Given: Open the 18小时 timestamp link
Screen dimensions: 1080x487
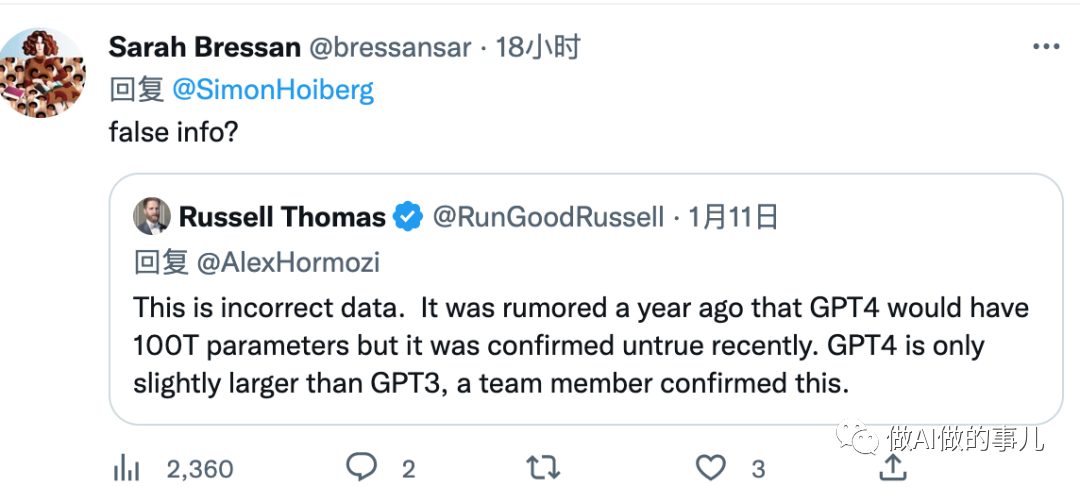Looking at the screenshot, I should tap(538, 47).
